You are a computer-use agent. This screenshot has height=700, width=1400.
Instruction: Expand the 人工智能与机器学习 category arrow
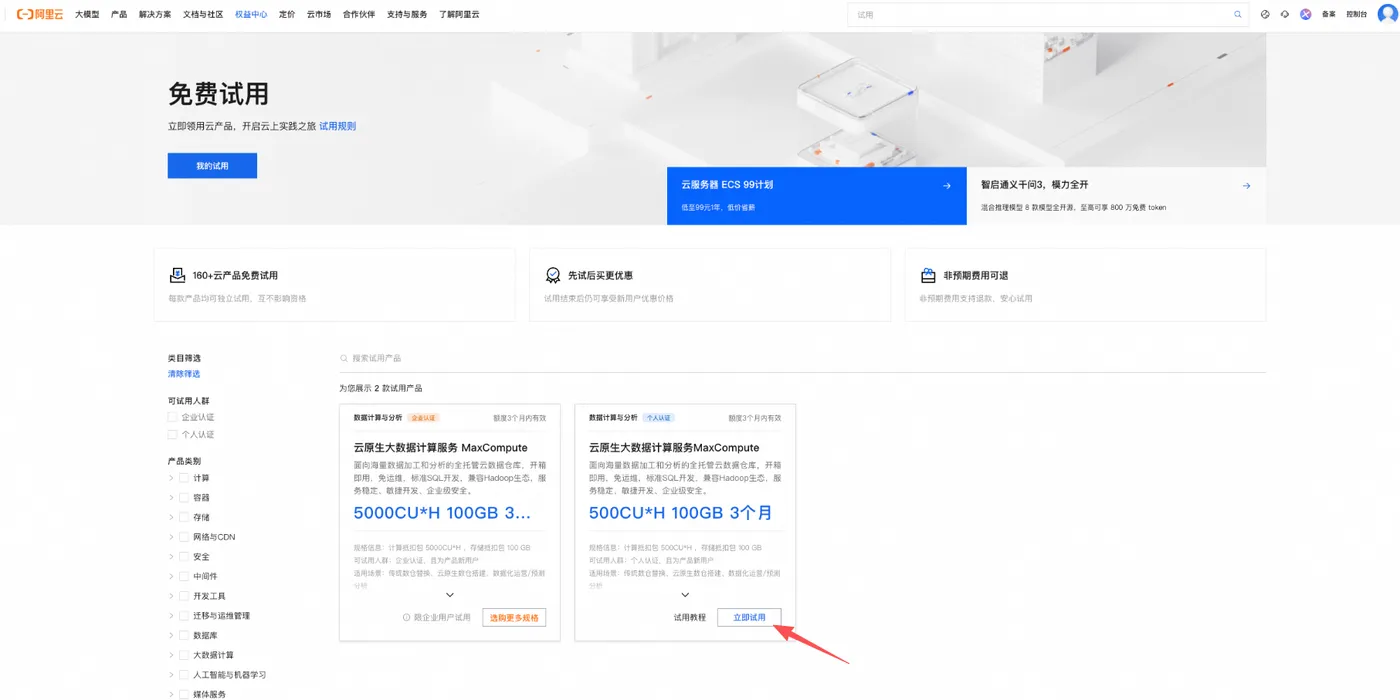171,675
